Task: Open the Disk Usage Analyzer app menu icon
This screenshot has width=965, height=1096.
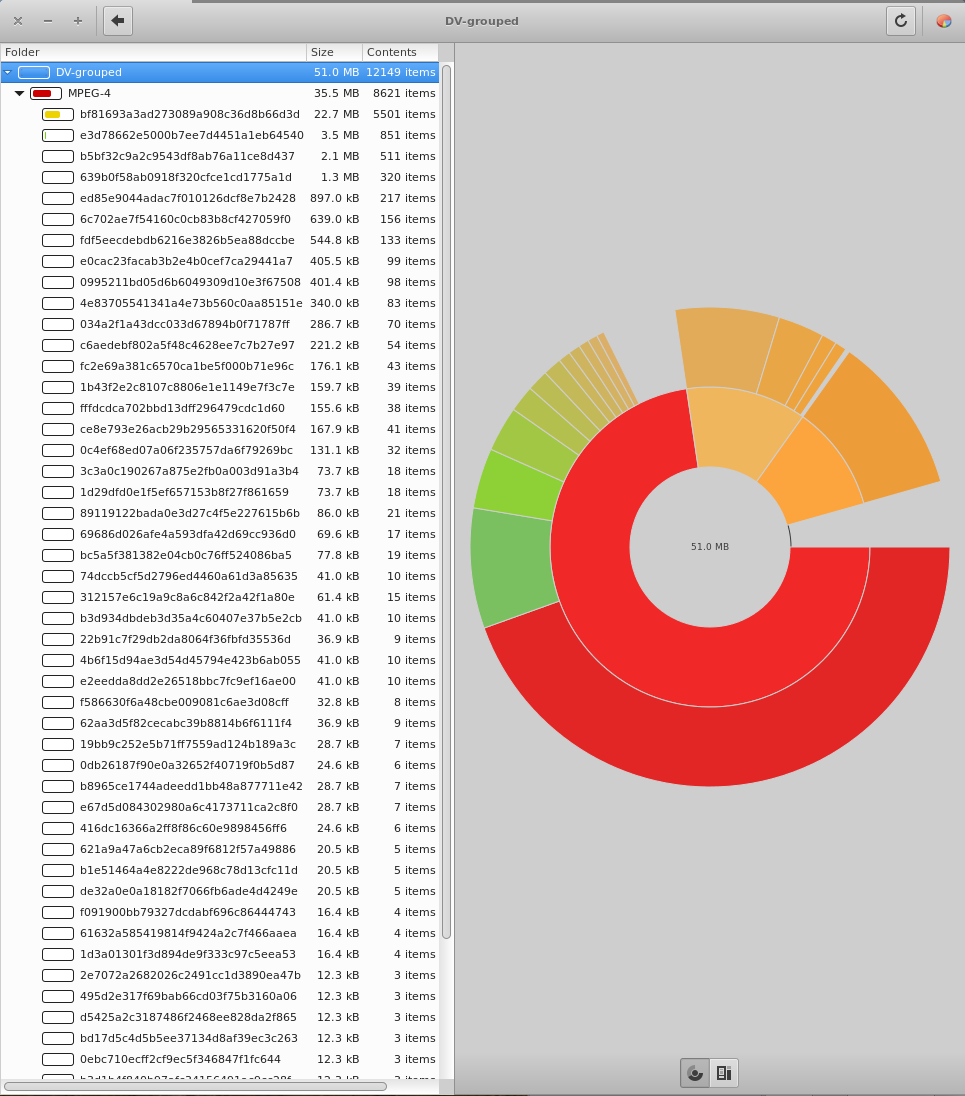Action: coord(943,20)
